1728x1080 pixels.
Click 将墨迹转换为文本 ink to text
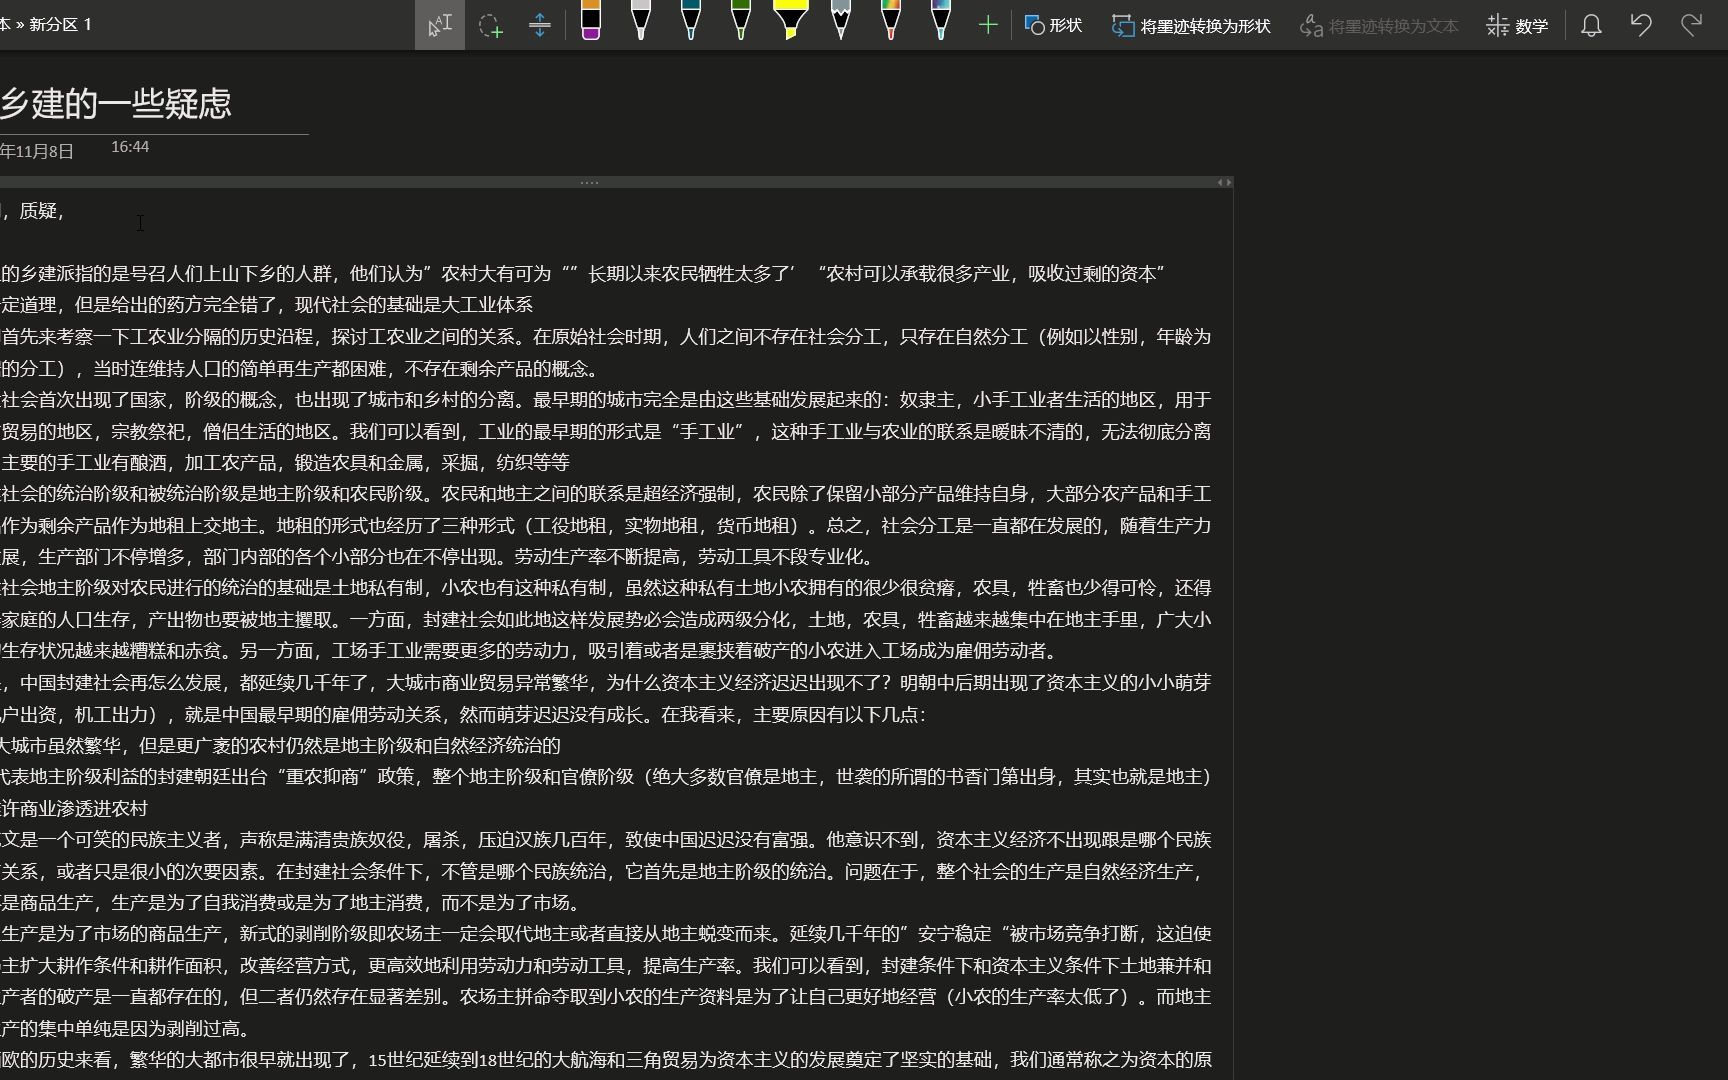tap(1379, 26)
